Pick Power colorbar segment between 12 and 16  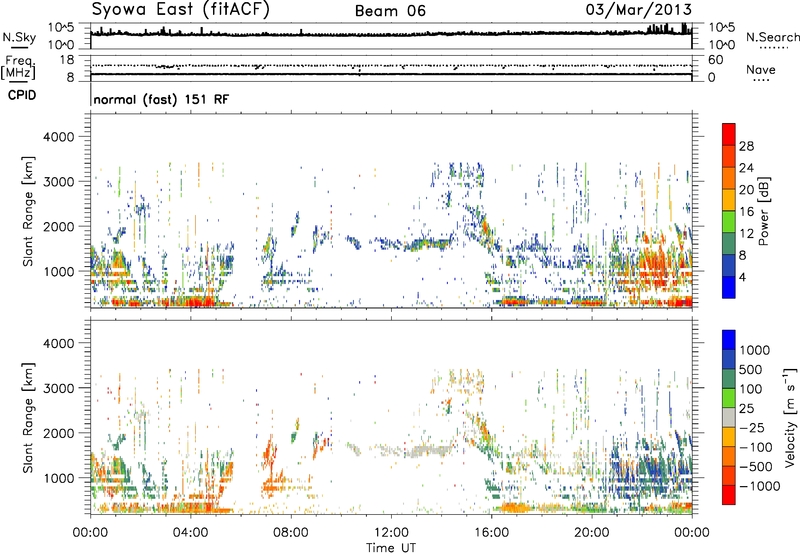tap(729, 222)
